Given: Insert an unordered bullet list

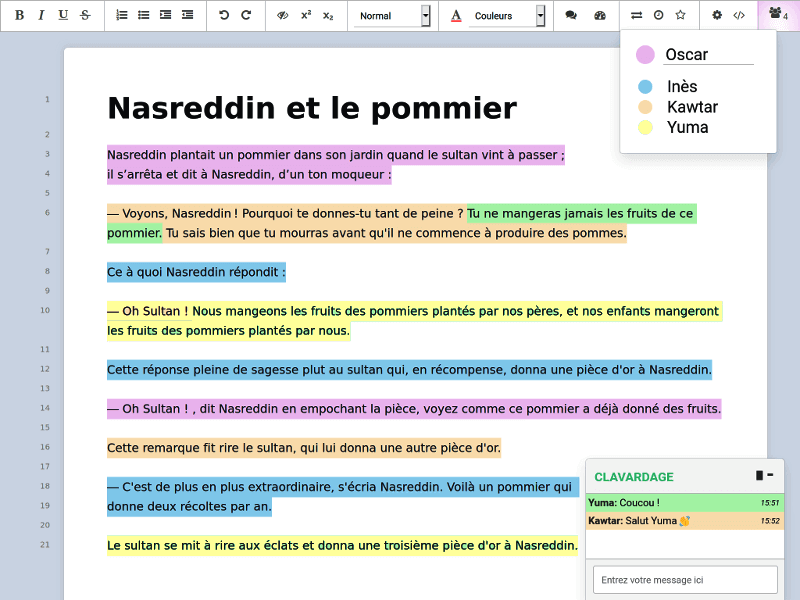Looking at the screenshot, I should pyautogui.click(x=144, y=15).
